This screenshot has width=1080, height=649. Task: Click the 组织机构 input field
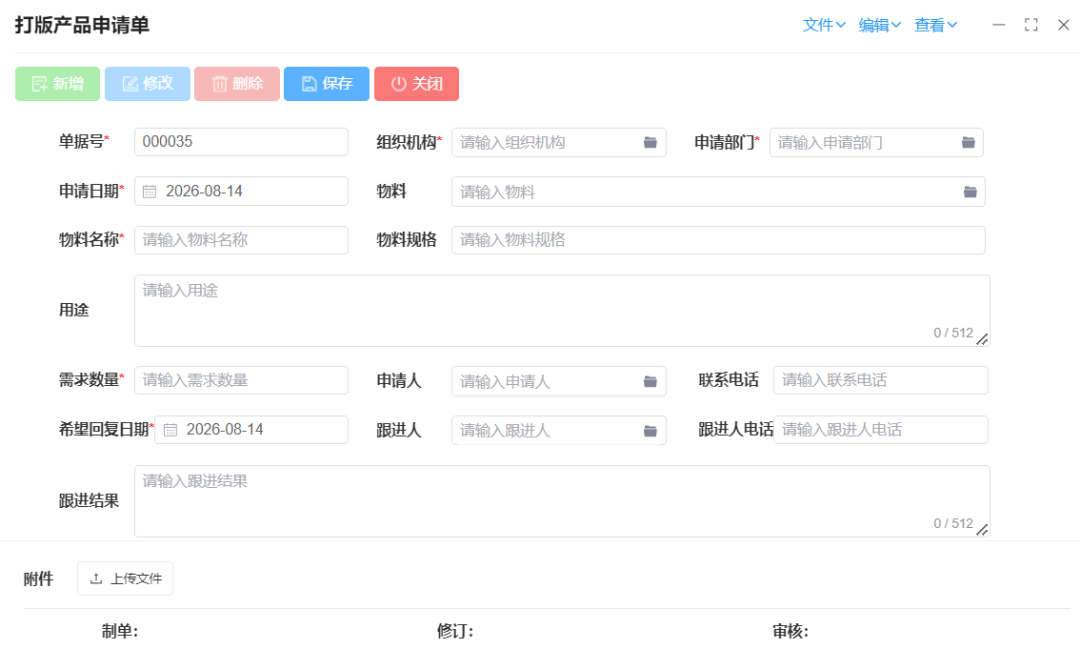click(559, 143)
